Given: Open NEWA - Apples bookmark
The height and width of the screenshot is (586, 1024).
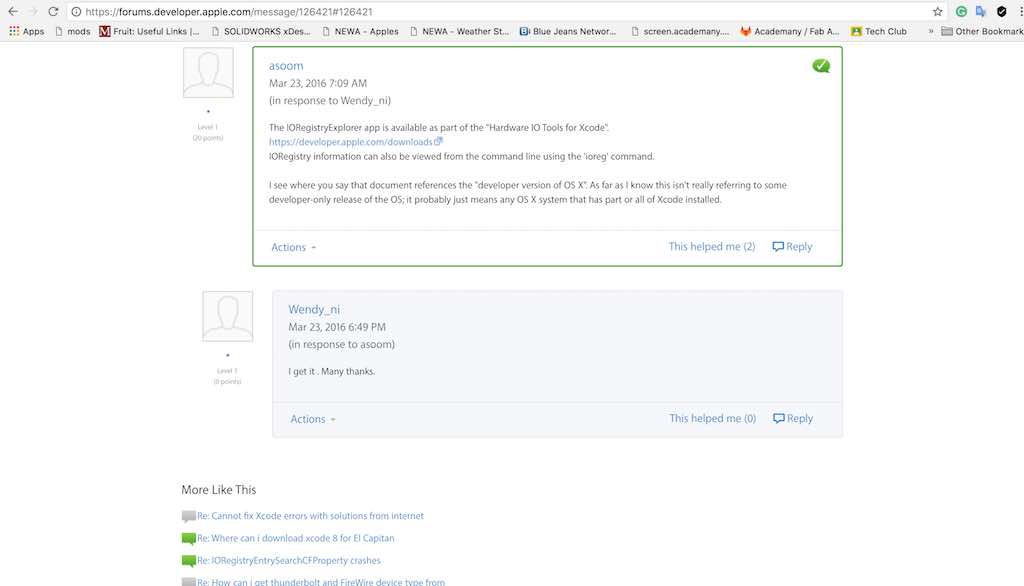Looking at the screenshot, I should click(360, 31).
